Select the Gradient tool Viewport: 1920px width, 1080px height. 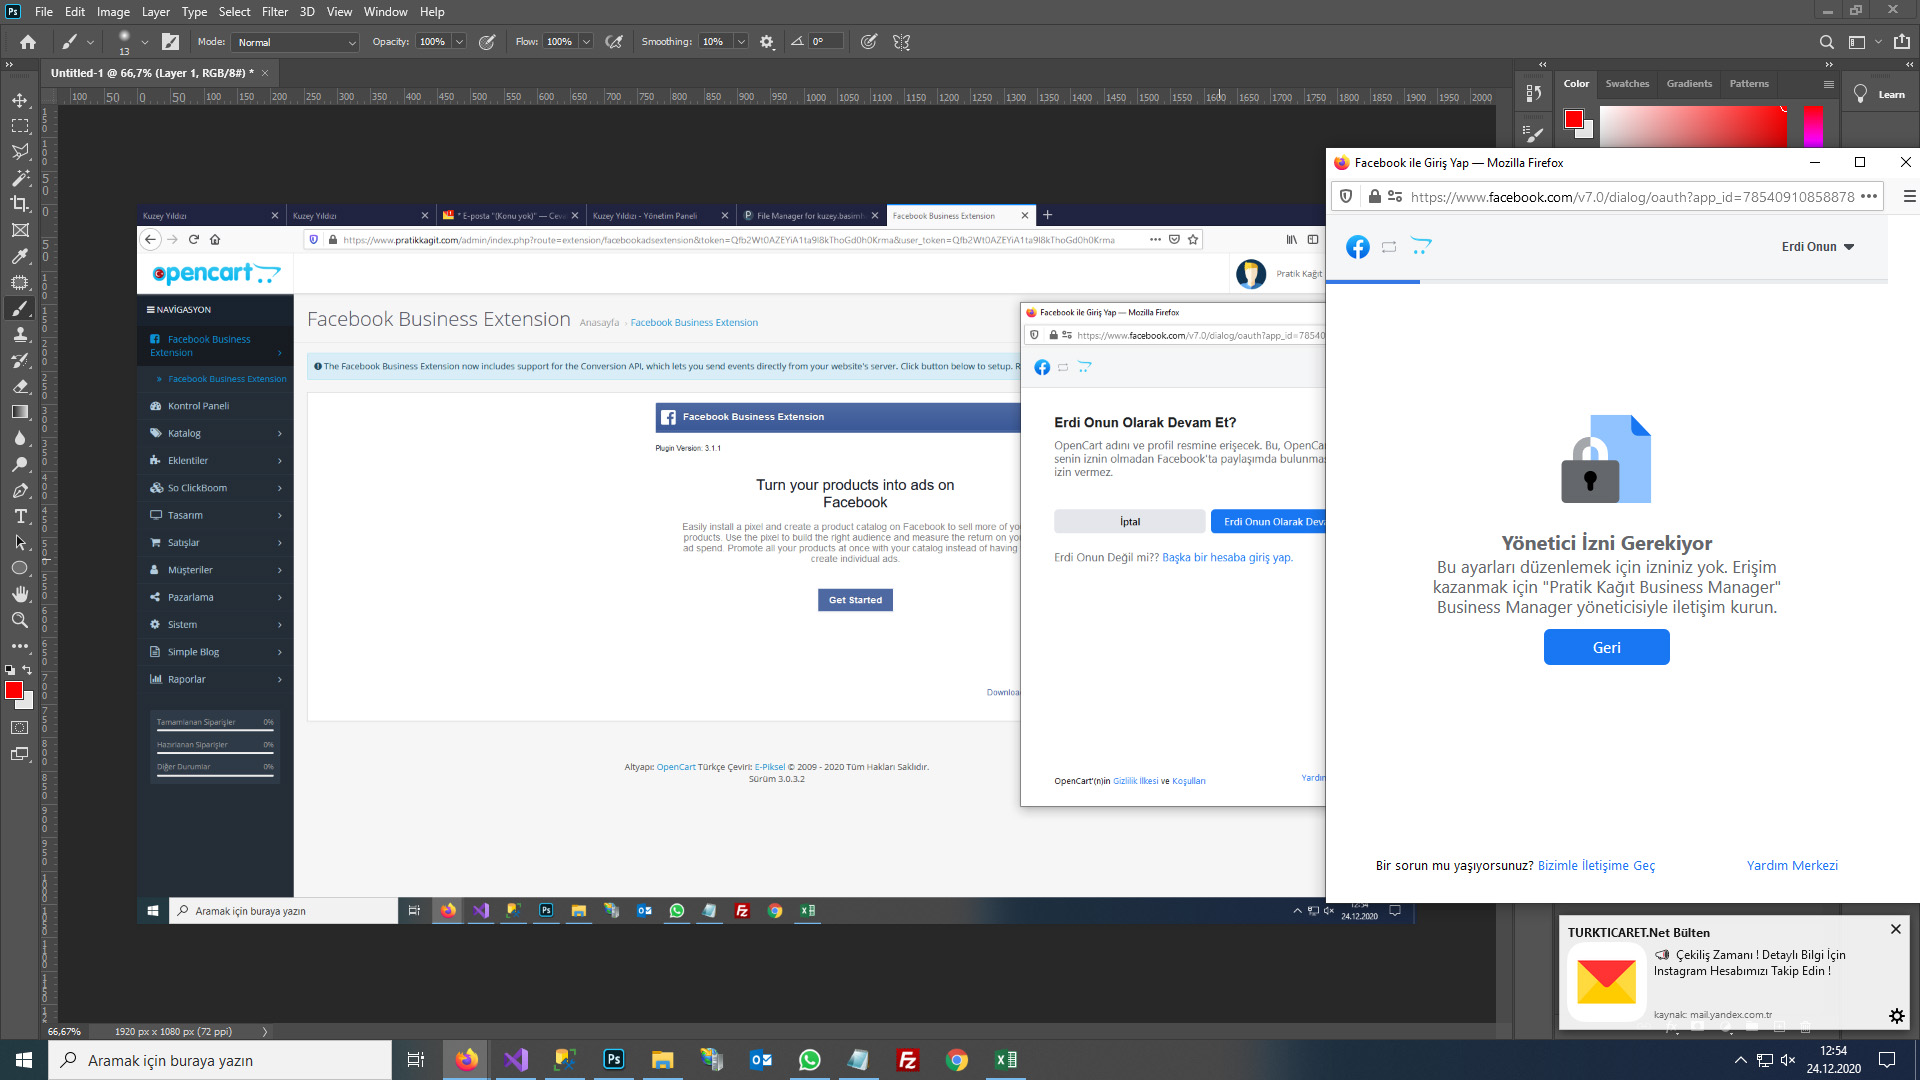[20, 412]
